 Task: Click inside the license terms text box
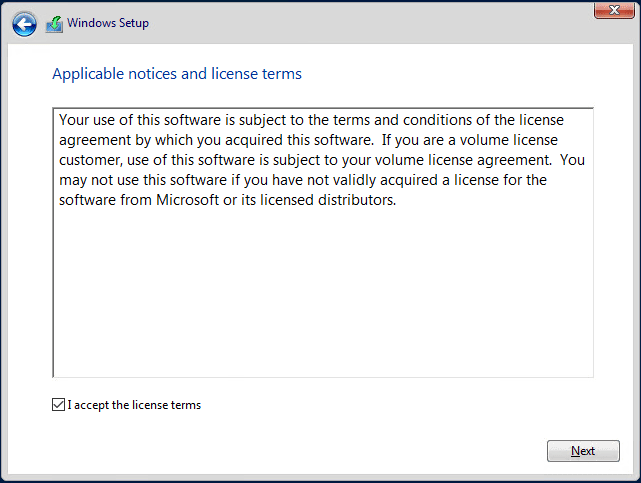(x=322, y=290)
